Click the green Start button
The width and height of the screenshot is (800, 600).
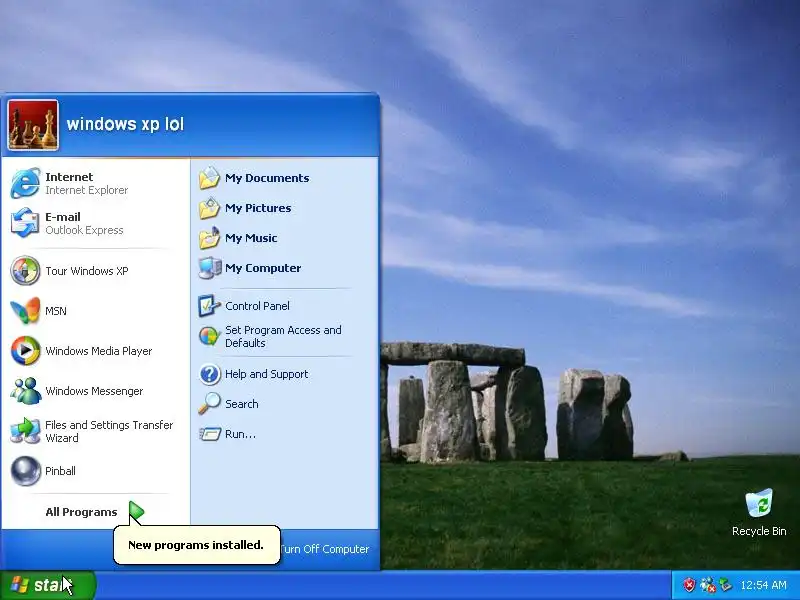click(x=47, y=585)
